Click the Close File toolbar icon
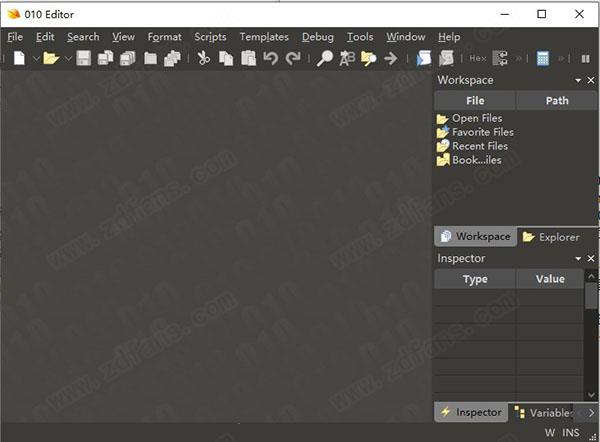The width and height of the screenshot is (600, 442). coord(150,58)
